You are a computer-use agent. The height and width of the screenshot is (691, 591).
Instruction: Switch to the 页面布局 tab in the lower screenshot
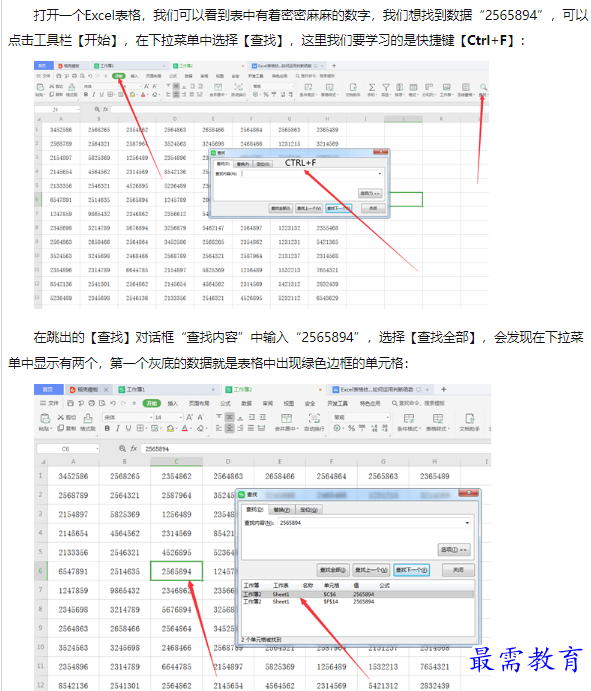[x=199, y=403]
